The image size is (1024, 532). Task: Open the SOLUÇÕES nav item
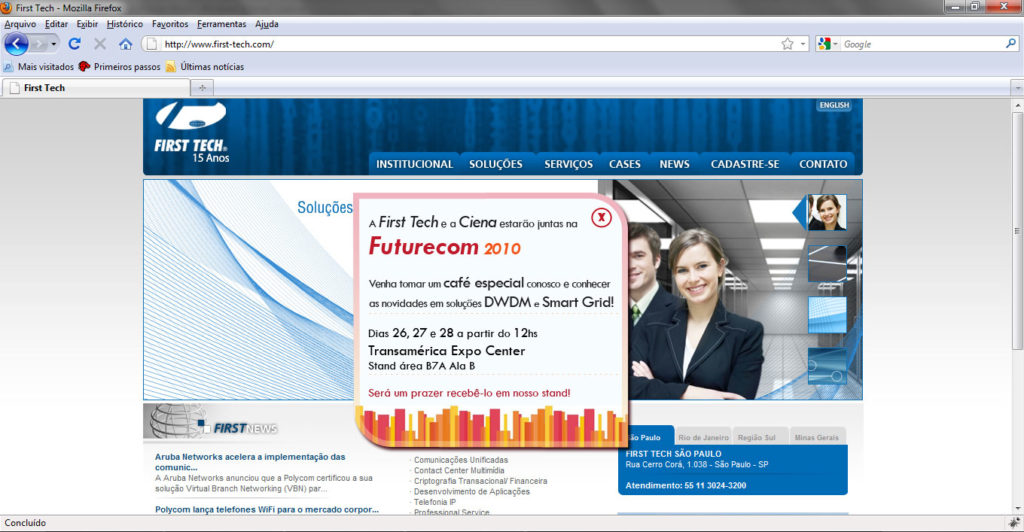496,164
